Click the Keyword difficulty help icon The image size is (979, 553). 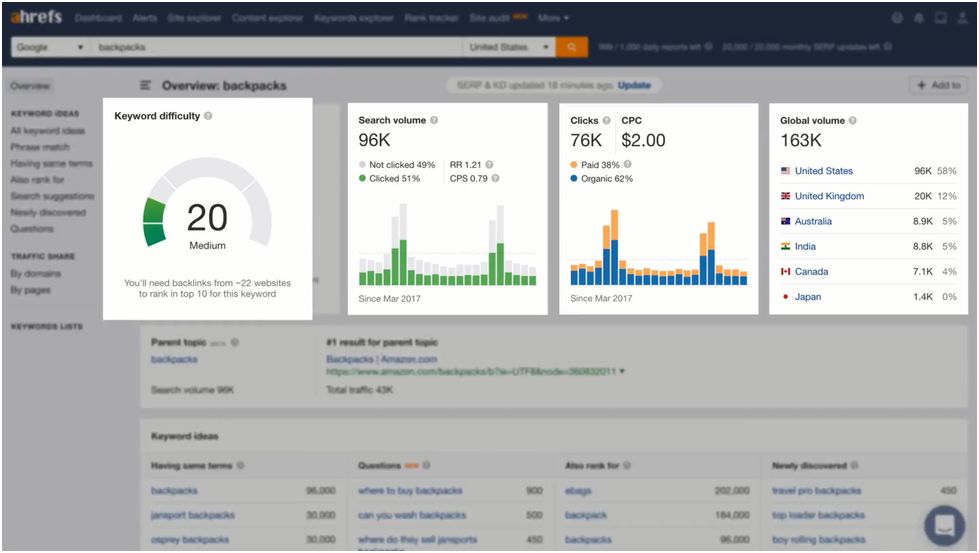[208, 115]
